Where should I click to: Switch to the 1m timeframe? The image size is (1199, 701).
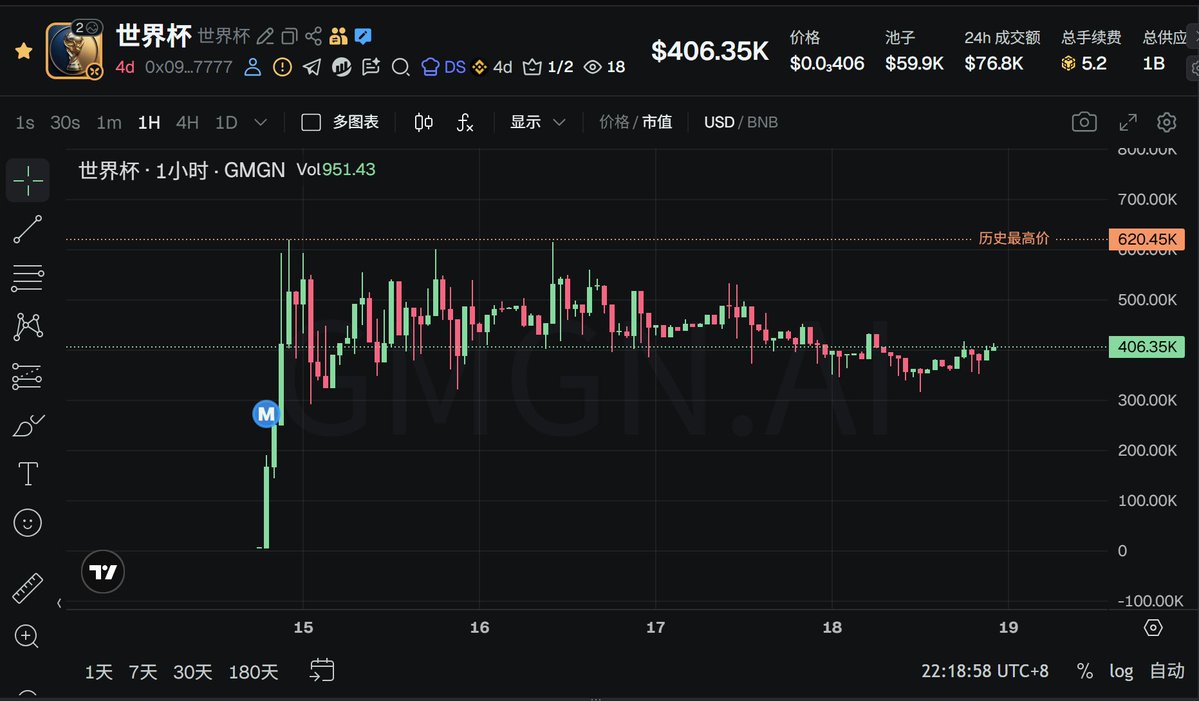(x=109, y=122)
